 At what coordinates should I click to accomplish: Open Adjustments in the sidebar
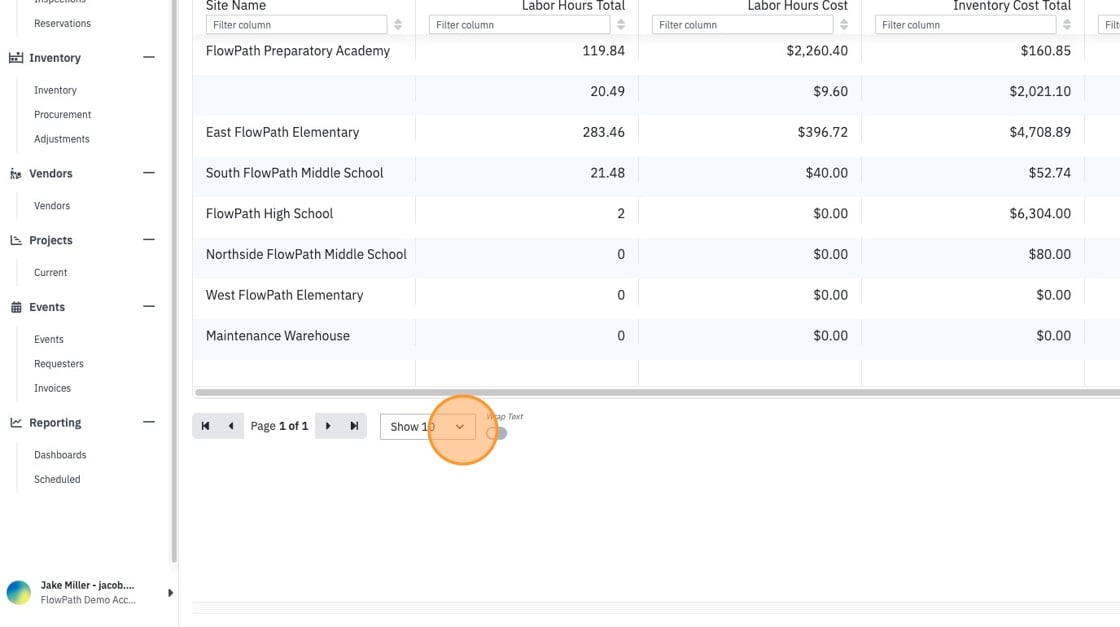pyautogui.click(x=61, y=139)
